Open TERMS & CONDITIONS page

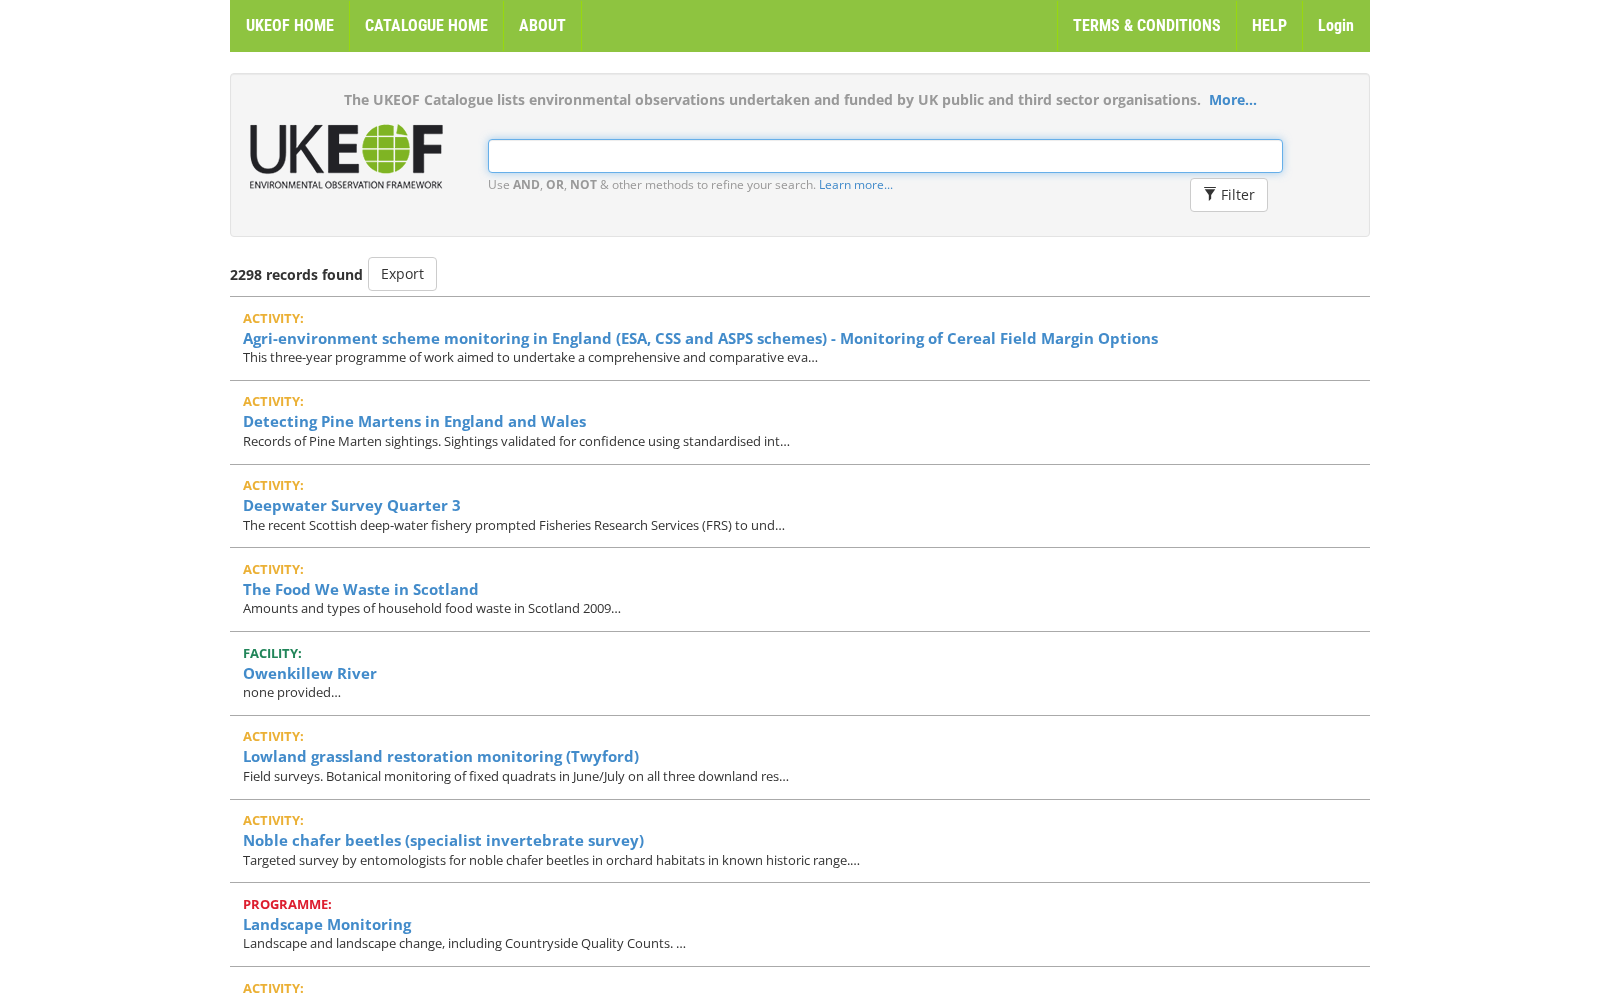click(1146, 26)
